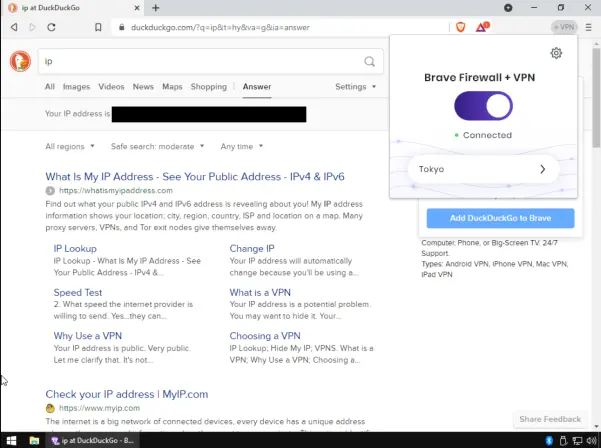The image size is (601, 448).
Task: Open the Any time dropdown
Action: 241,146
